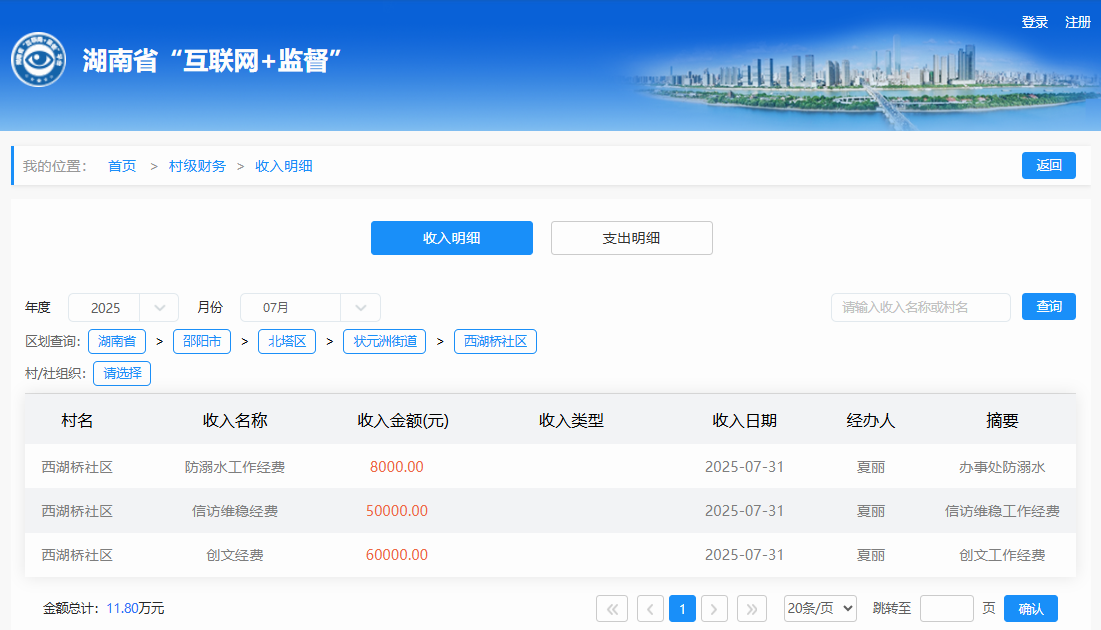Open the 20条/页 page size selector
Screen dimensions: 1101x630
820,608
